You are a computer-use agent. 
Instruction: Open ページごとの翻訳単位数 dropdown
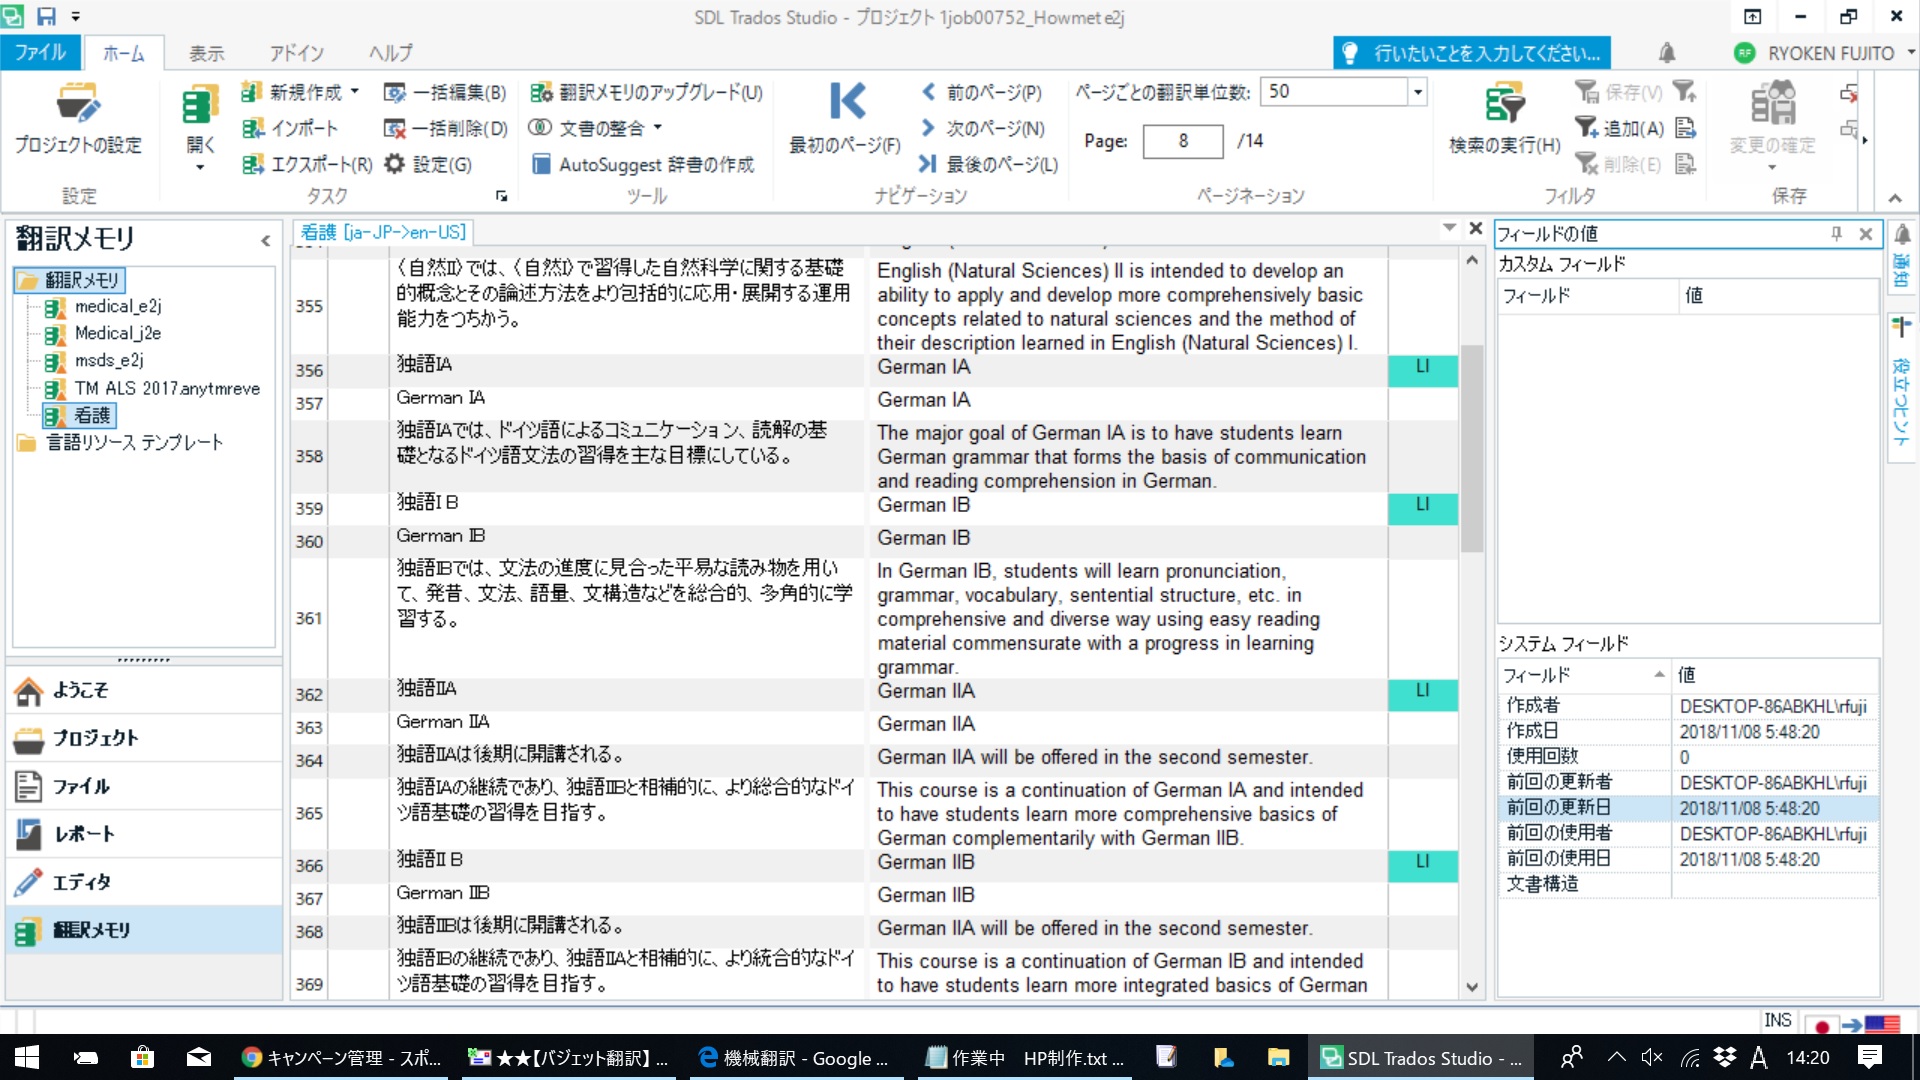click(x=1417, y=92)
